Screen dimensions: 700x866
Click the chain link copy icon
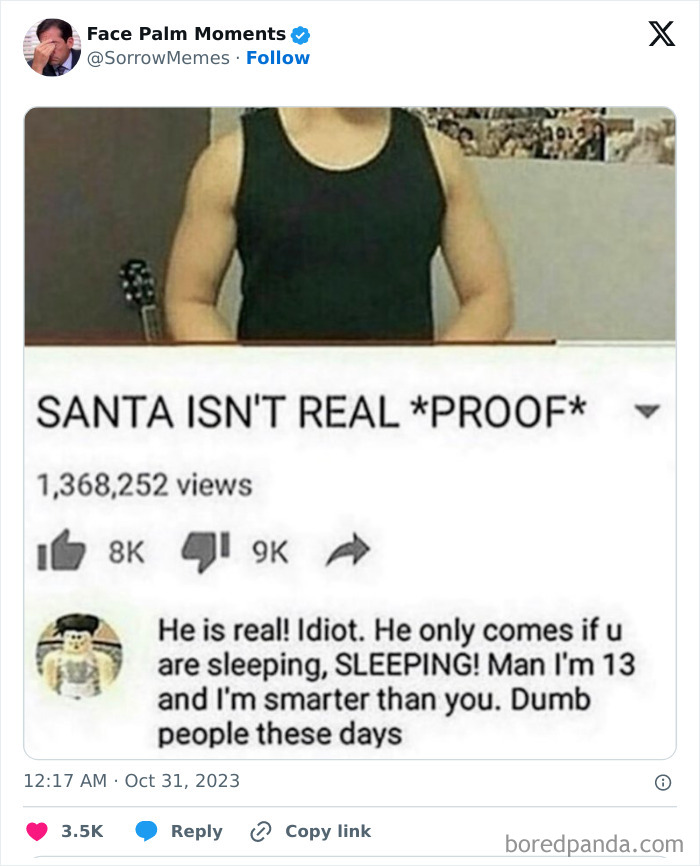(260, 831)
